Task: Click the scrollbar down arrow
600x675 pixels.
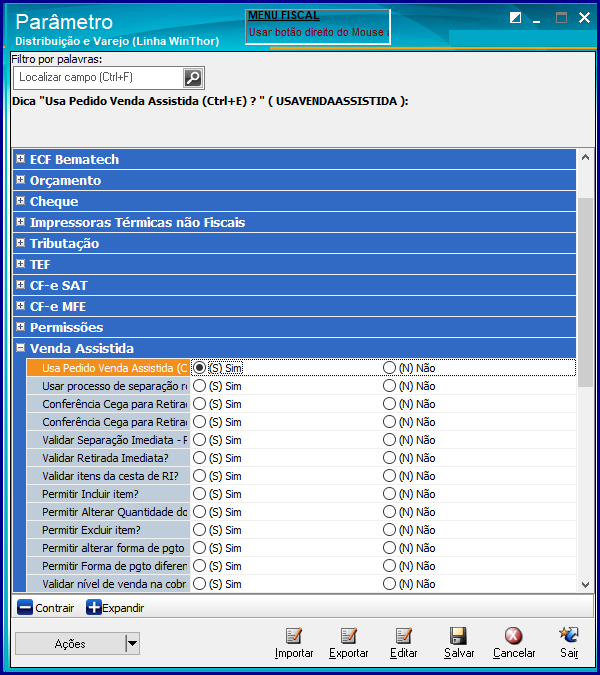Action: tap(585, 585)
